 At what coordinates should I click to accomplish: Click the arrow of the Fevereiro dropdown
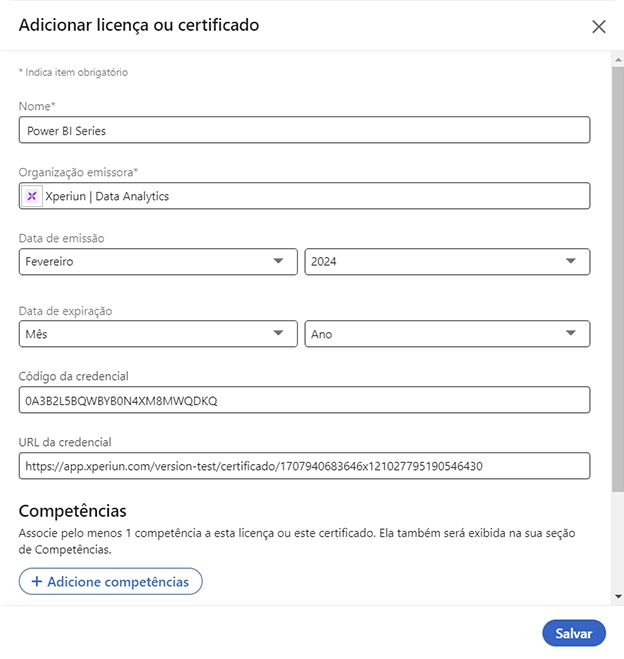point(278,261)
